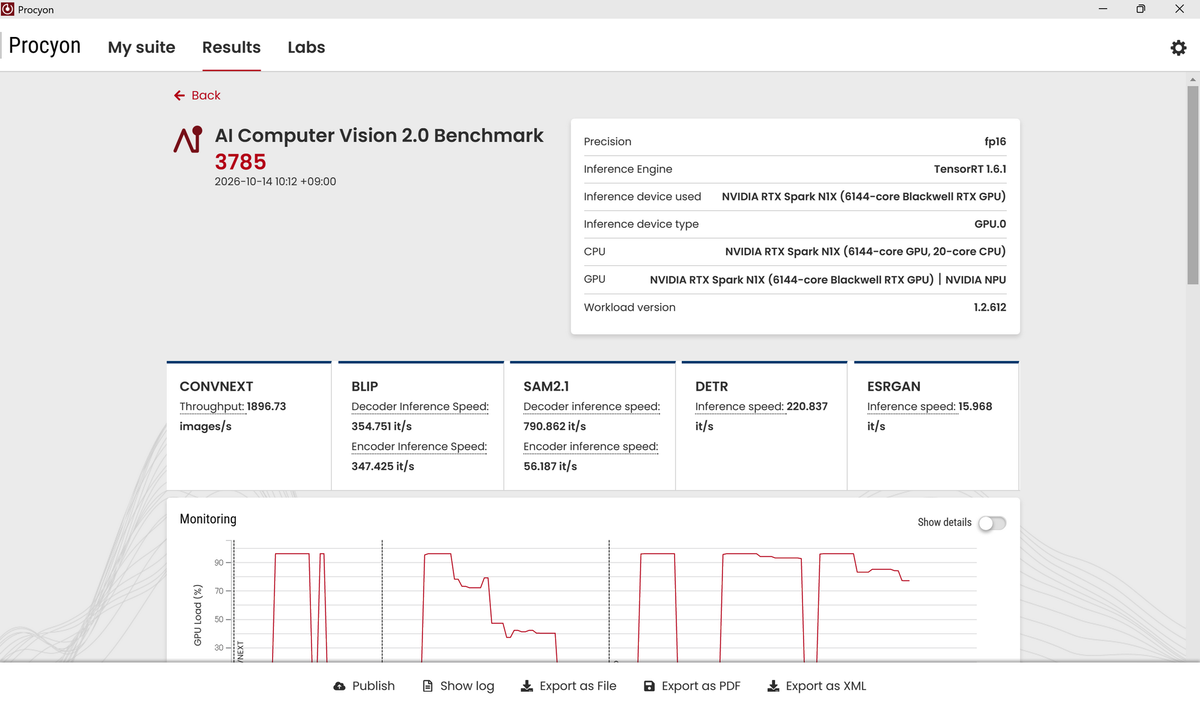Toggle the Show details switch

[992, 523]
